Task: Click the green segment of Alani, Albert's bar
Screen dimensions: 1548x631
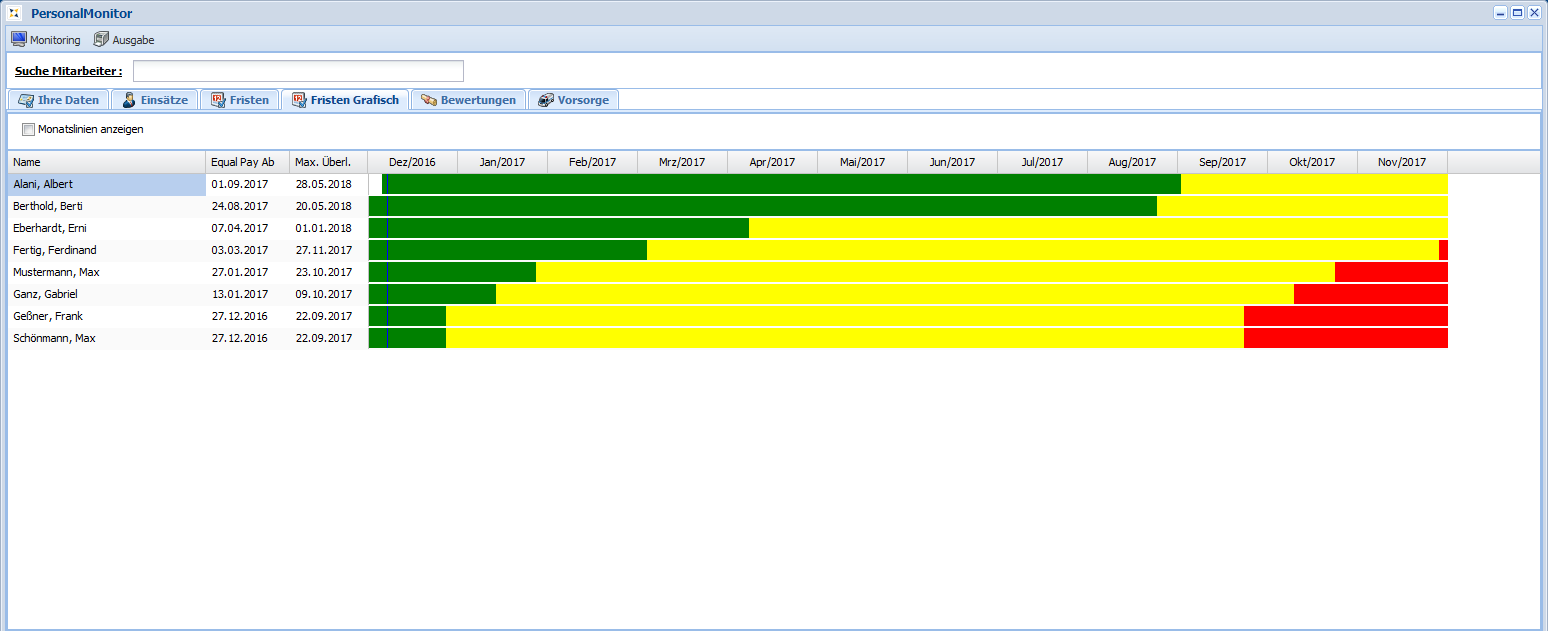Action: [x=780, y=184]
